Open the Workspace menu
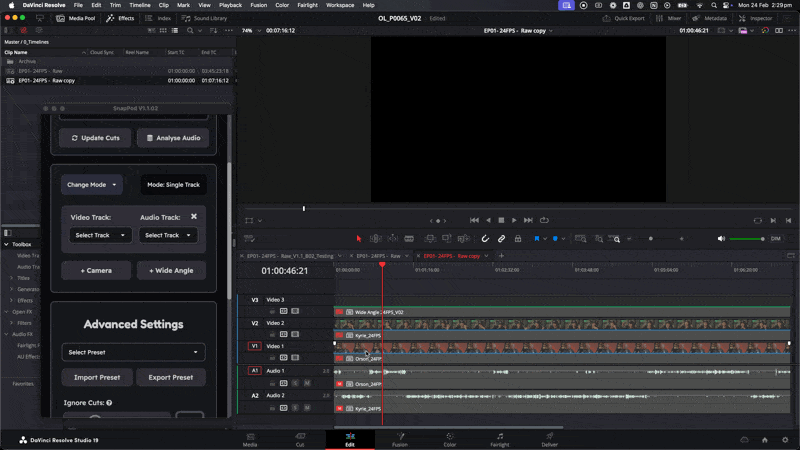The image size is (800, 450). click(340, 5)
